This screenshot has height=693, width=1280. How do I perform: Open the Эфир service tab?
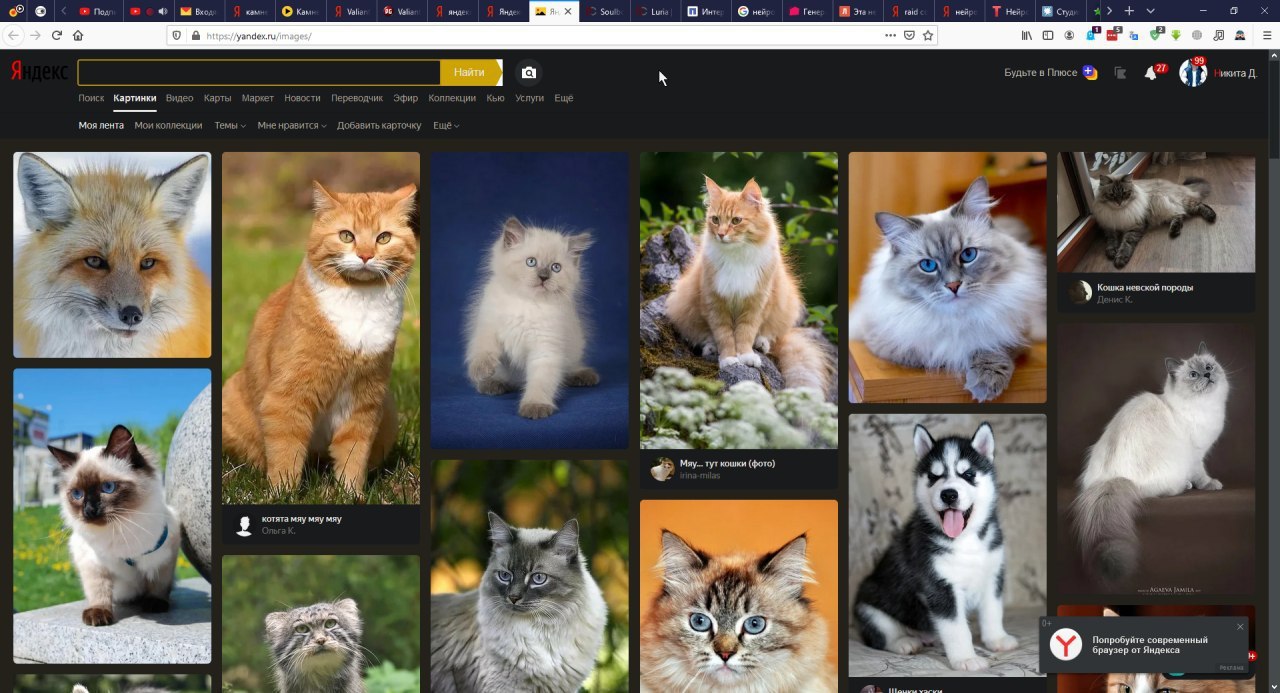point(405,98)
